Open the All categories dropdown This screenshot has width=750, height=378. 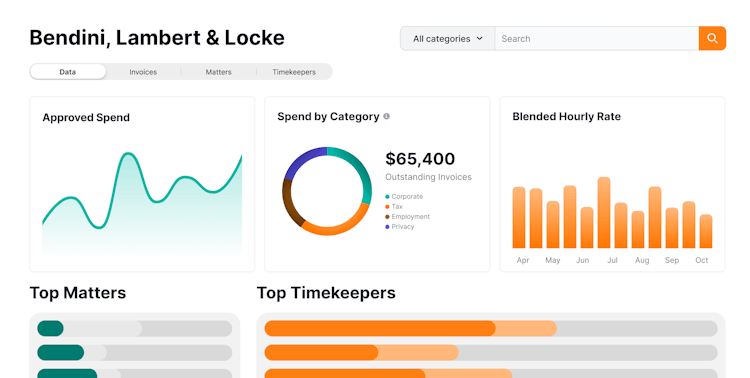(x=448, y=38)
